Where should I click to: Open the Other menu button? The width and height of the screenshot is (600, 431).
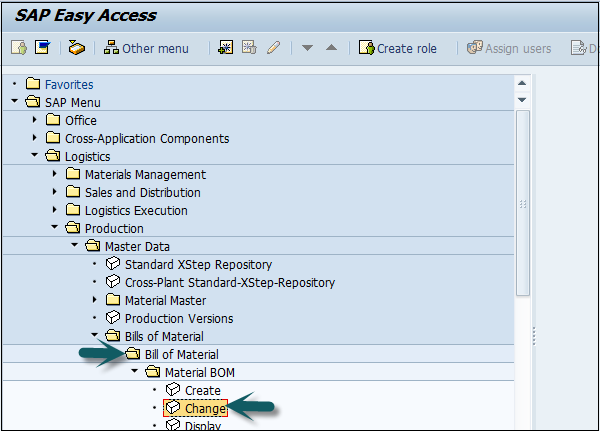pyautogui.click(x=146, y=48)
